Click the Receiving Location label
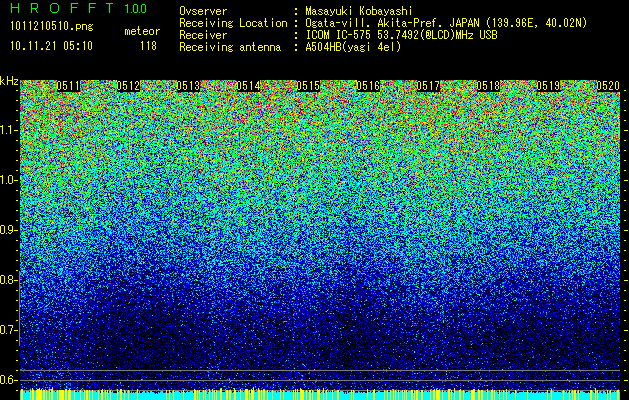 tap(233, 23)
